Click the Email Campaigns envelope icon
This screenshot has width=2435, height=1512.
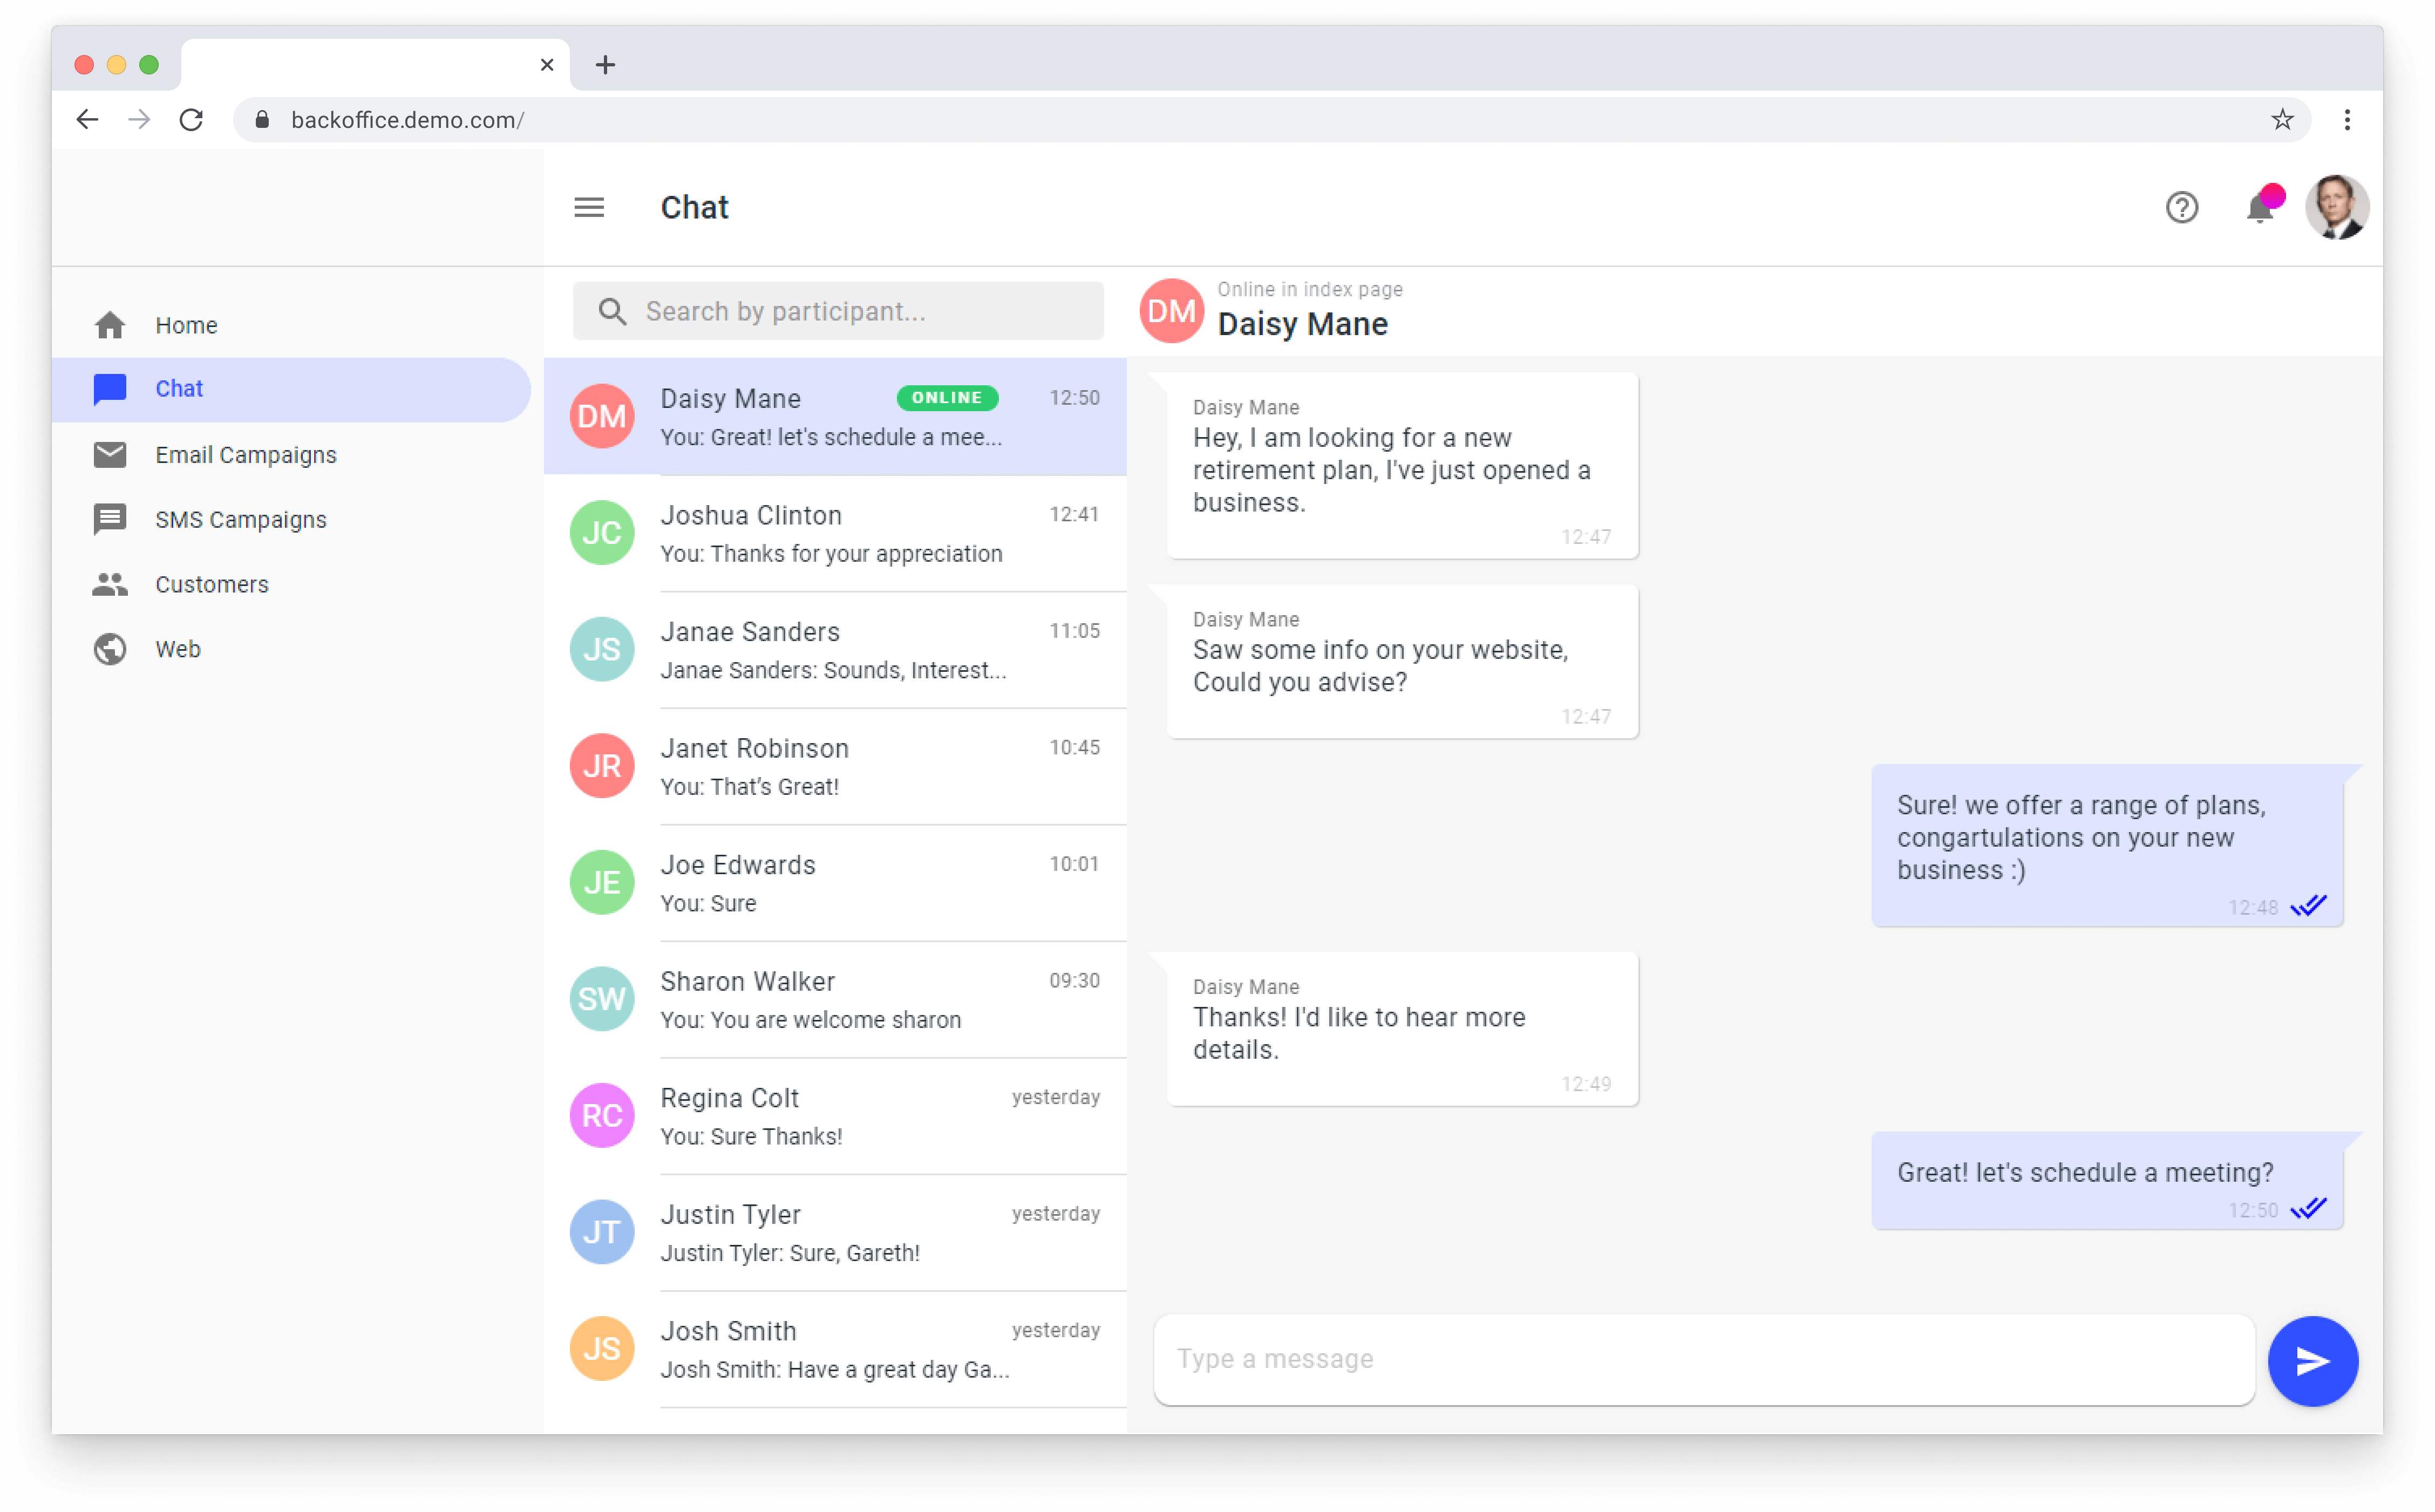pyautogui.click(x=110, y=455)
